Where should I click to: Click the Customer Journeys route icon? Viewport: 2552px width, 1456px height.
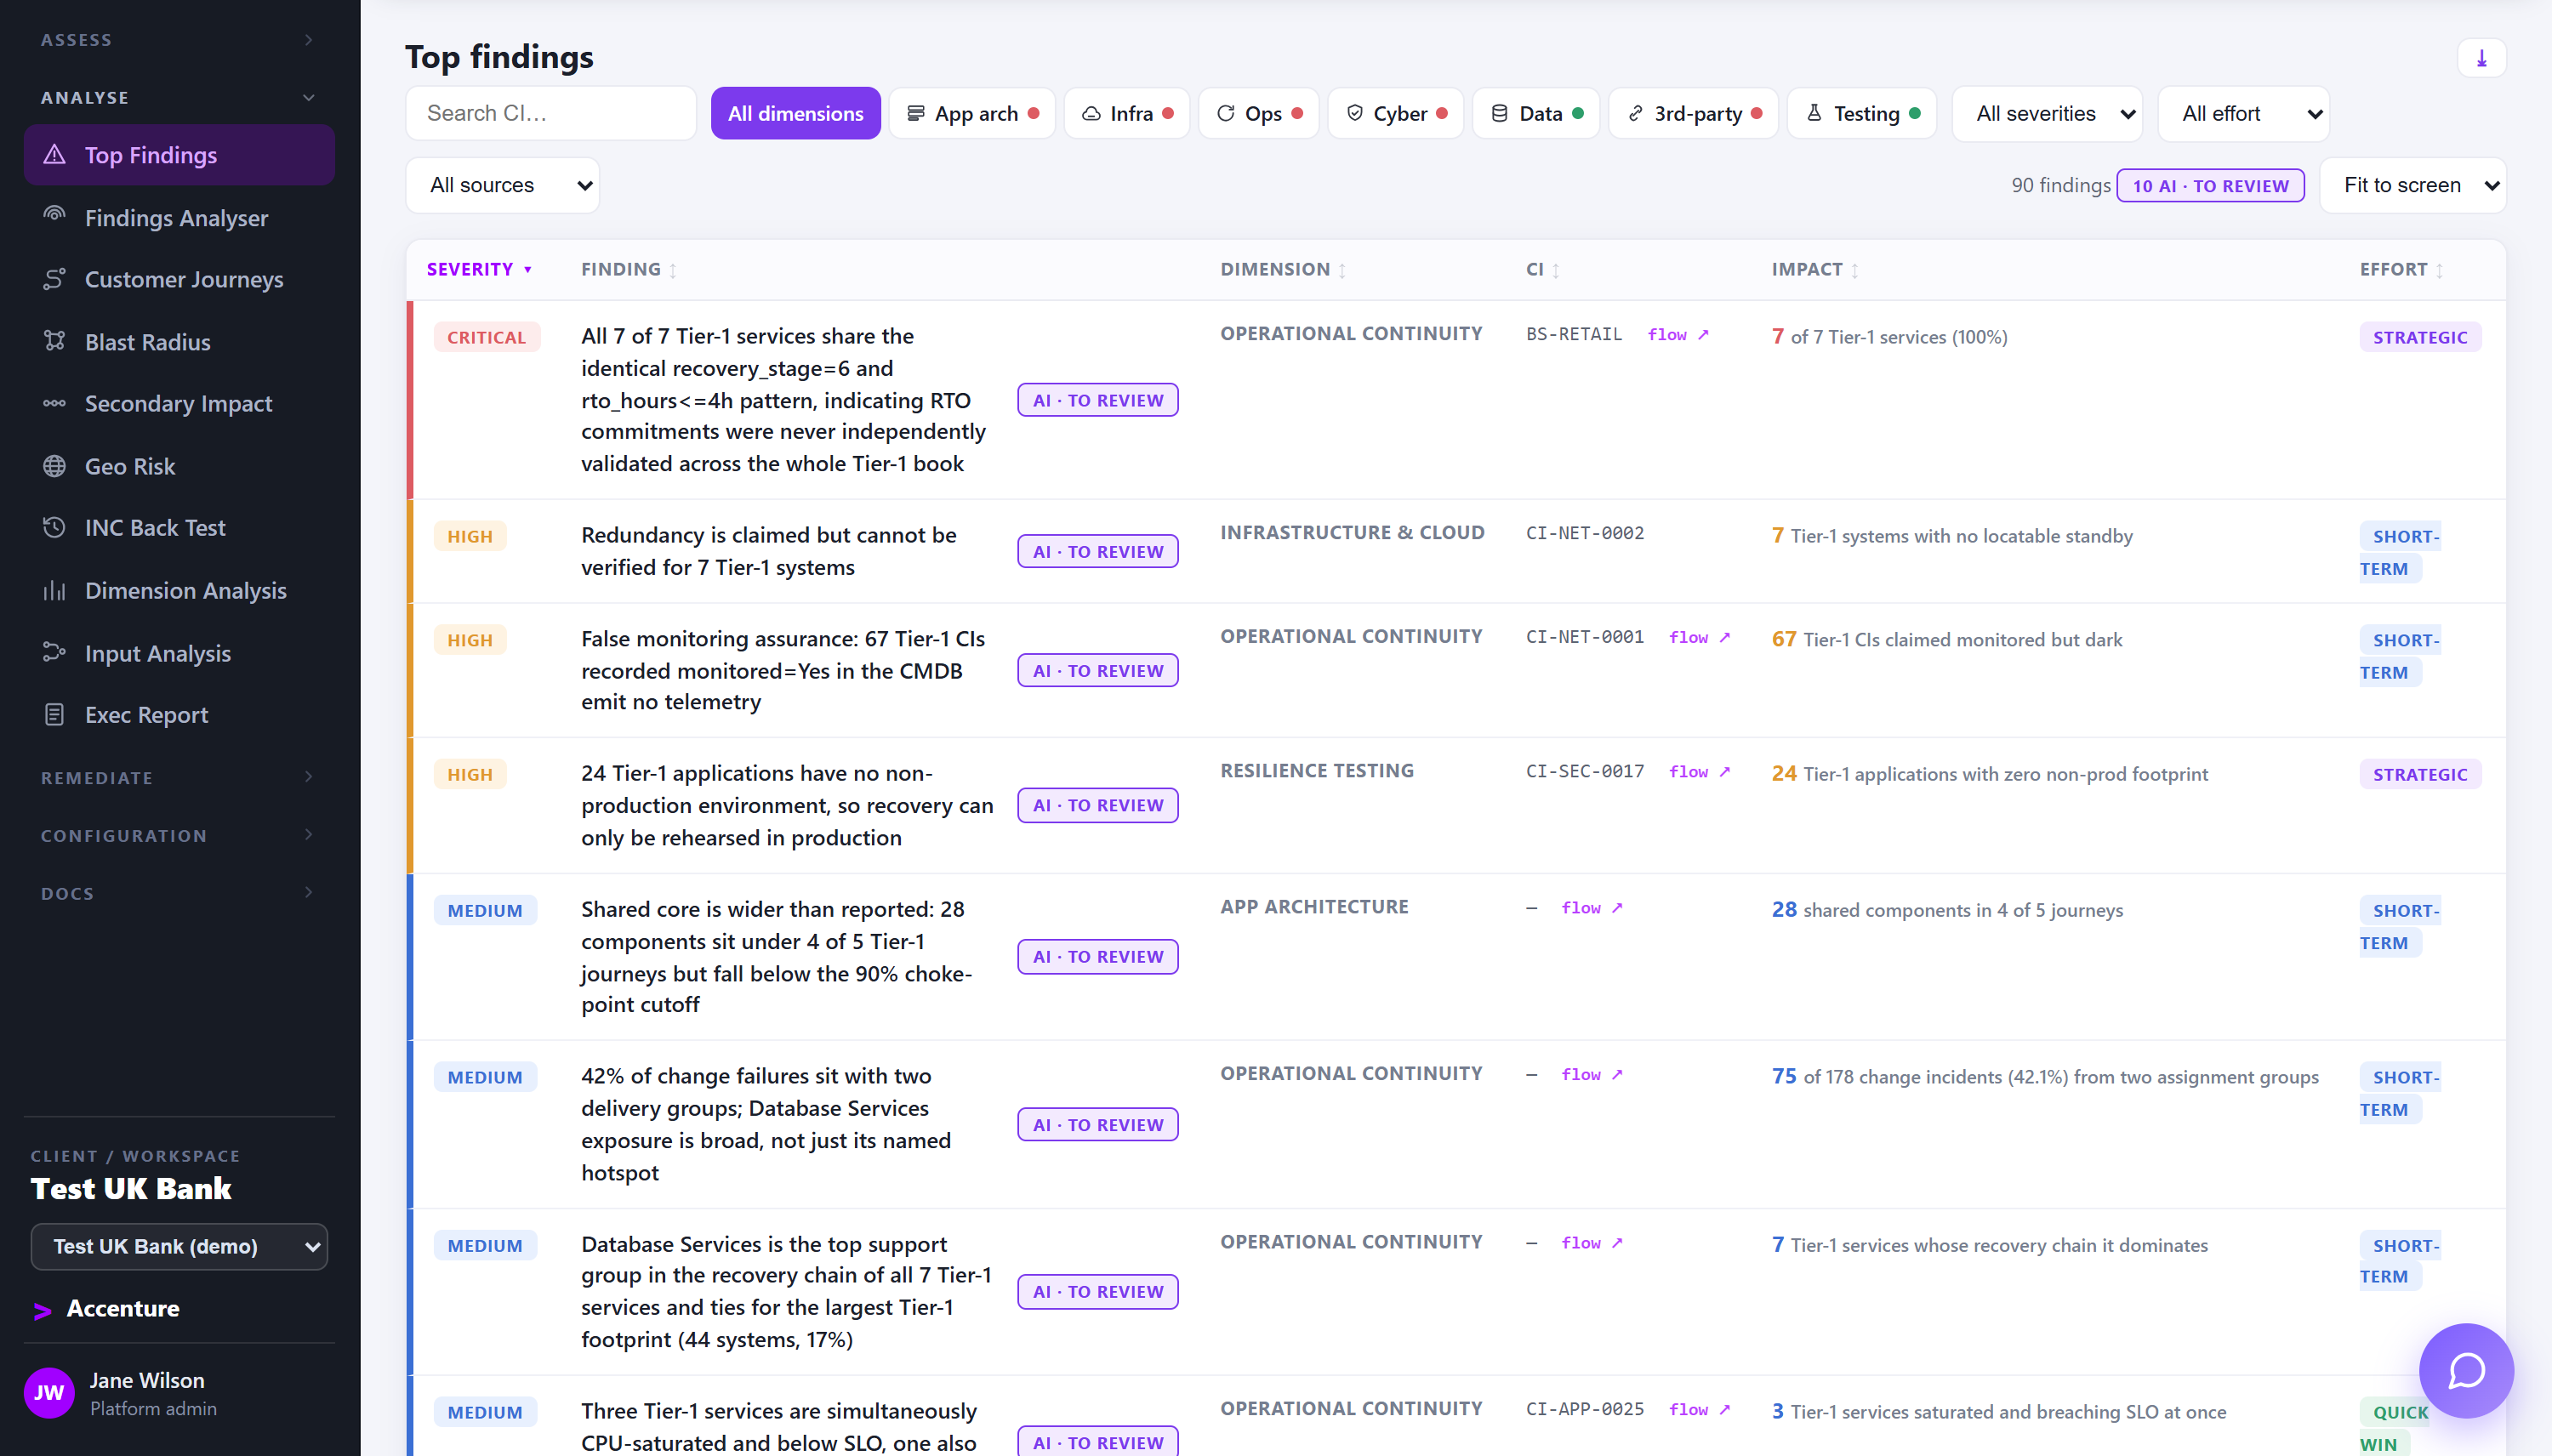[x=54, y=279]
